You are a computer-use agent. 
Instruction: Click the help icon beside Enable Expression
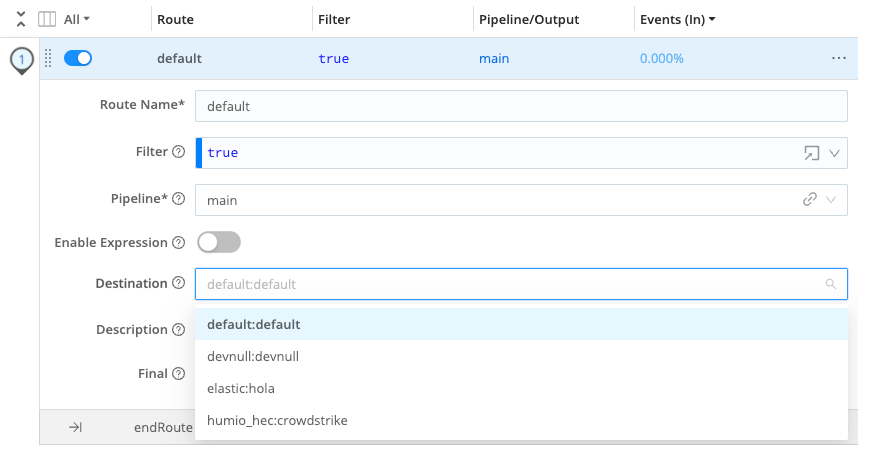tap(179, 243)
